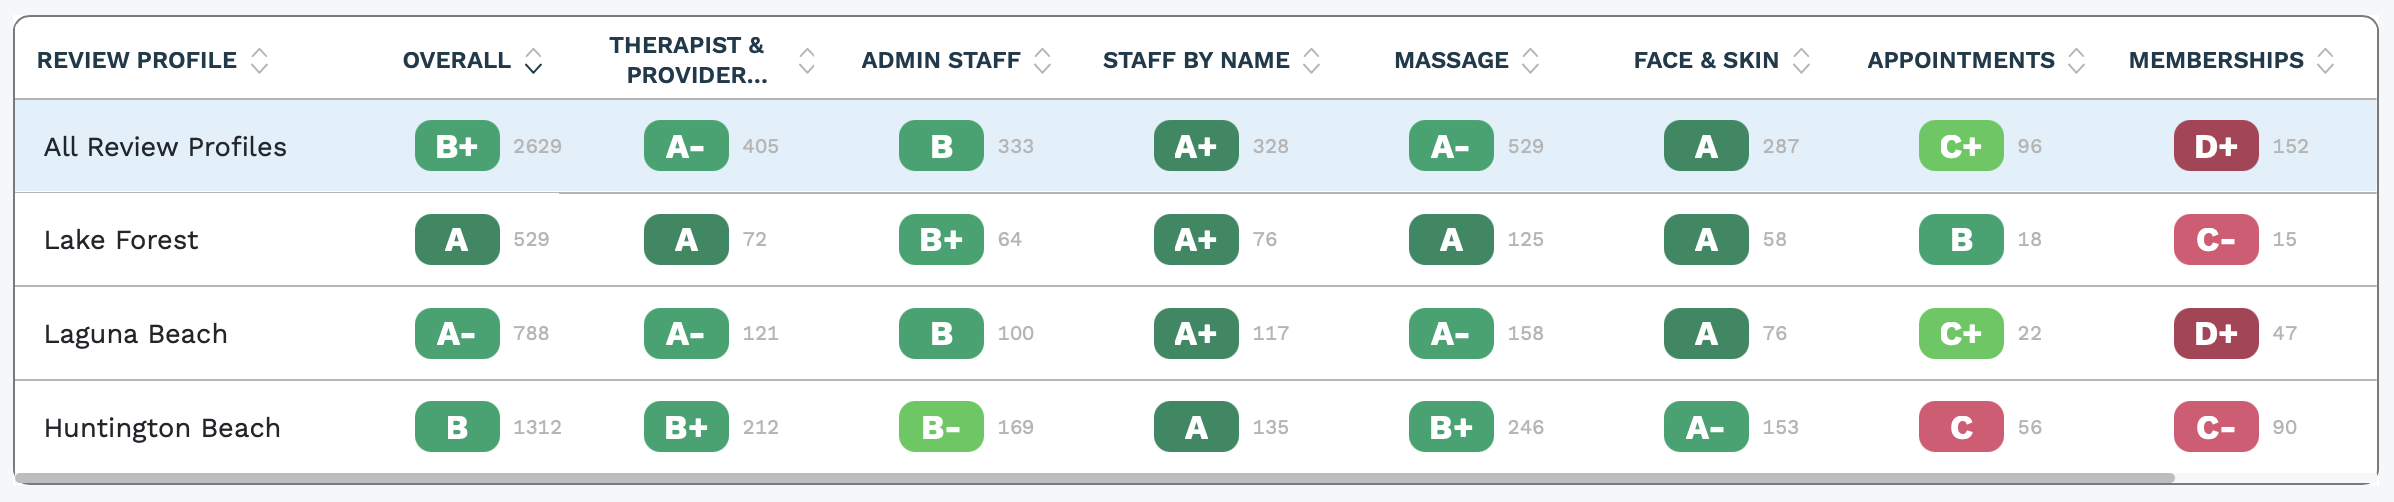Click the OVERALL column header label

tap(457, 61)
